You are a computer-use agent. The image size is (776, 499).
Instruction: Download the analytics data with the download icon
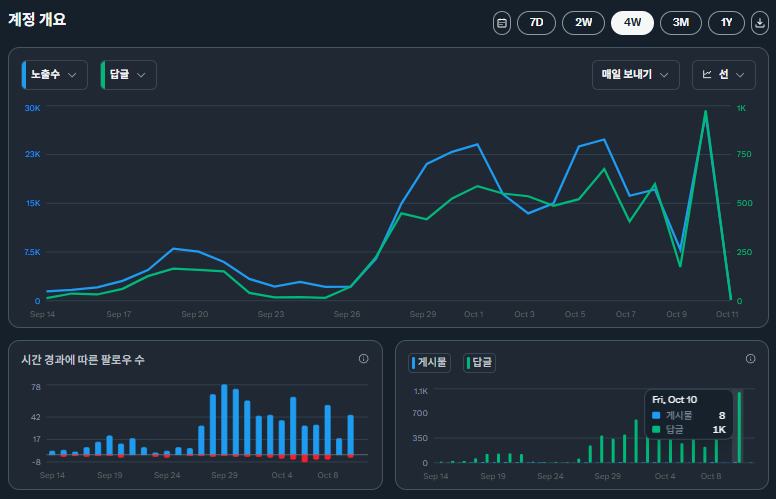[760, 23]
